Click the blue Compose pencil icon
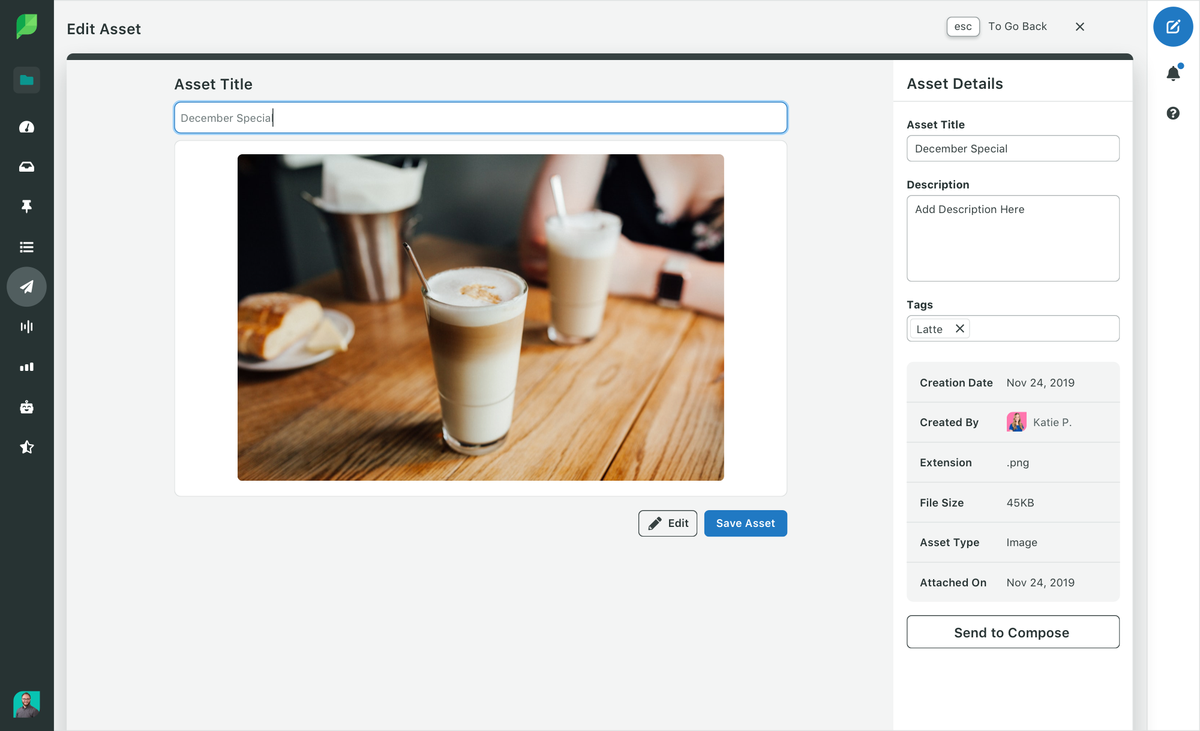 [x=1173, y=27]
